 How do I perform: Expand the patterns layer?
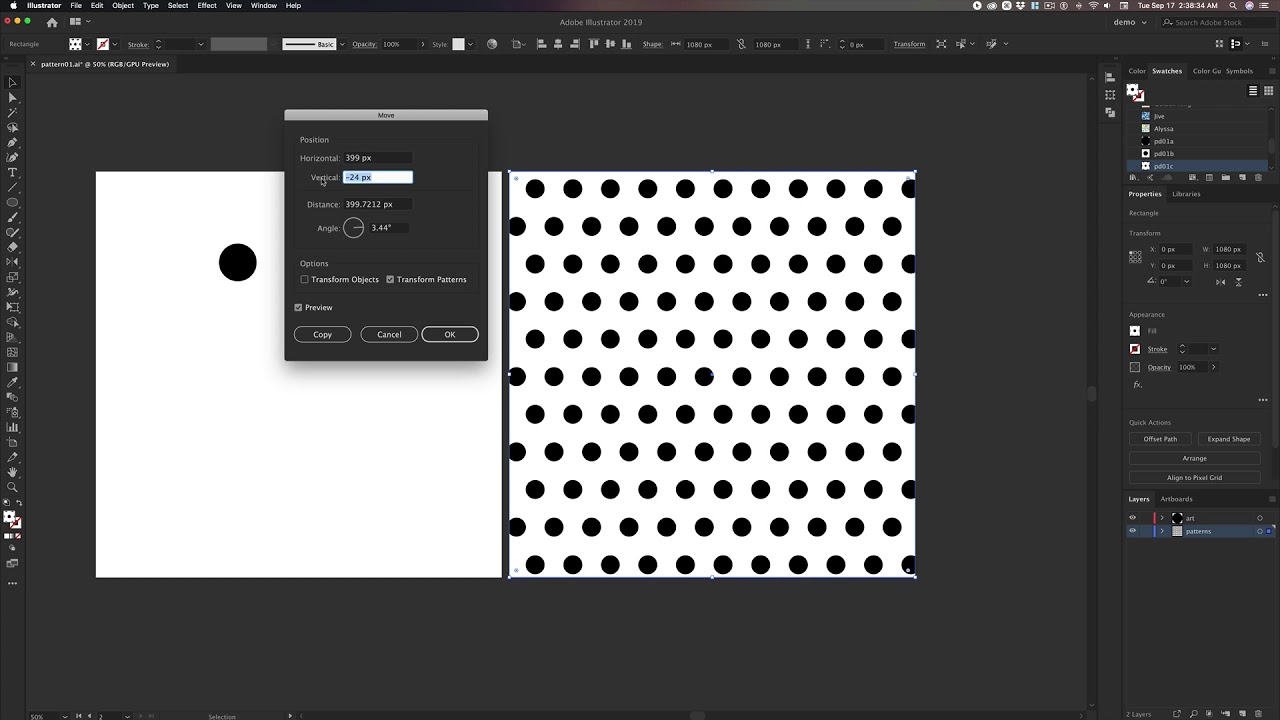coord(1162,531)
